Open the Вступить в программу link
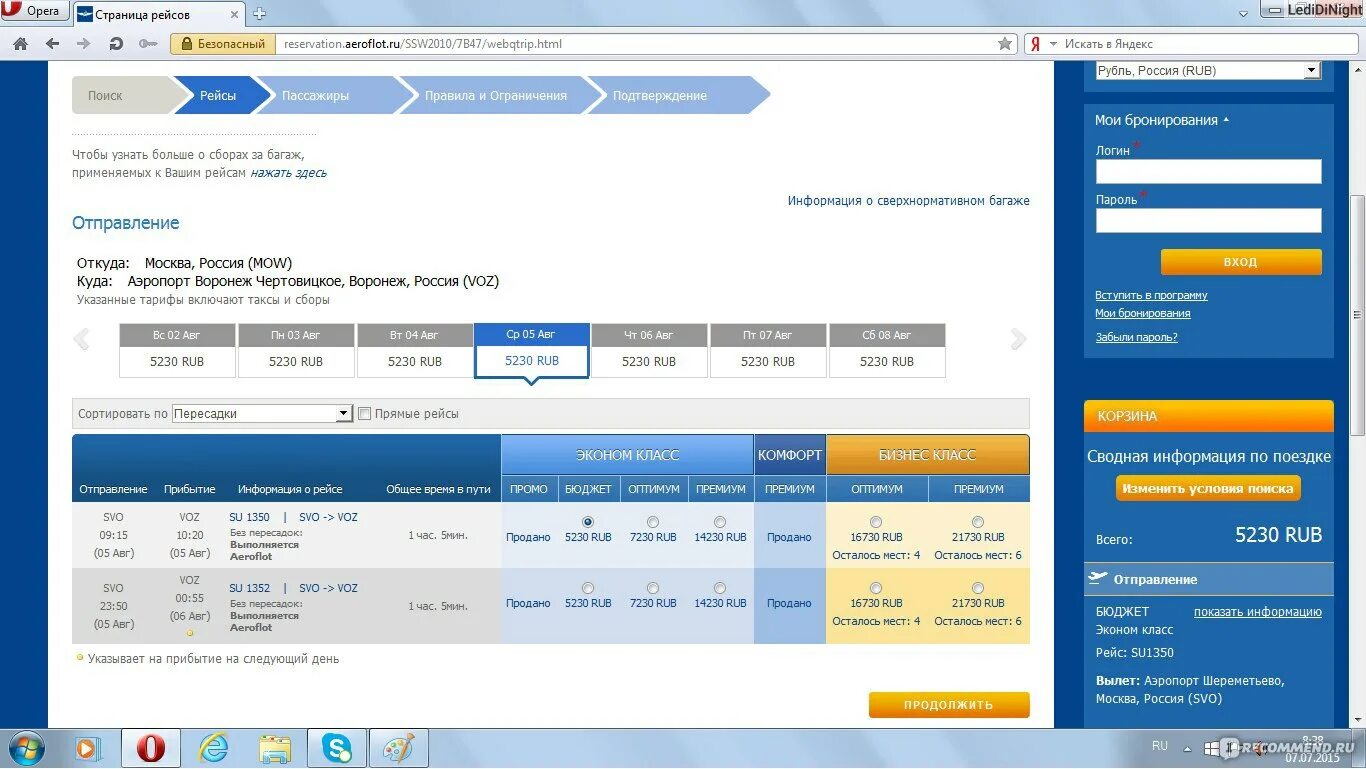The height and width of the screenshot is (769, 1366). click(1151, 296)
